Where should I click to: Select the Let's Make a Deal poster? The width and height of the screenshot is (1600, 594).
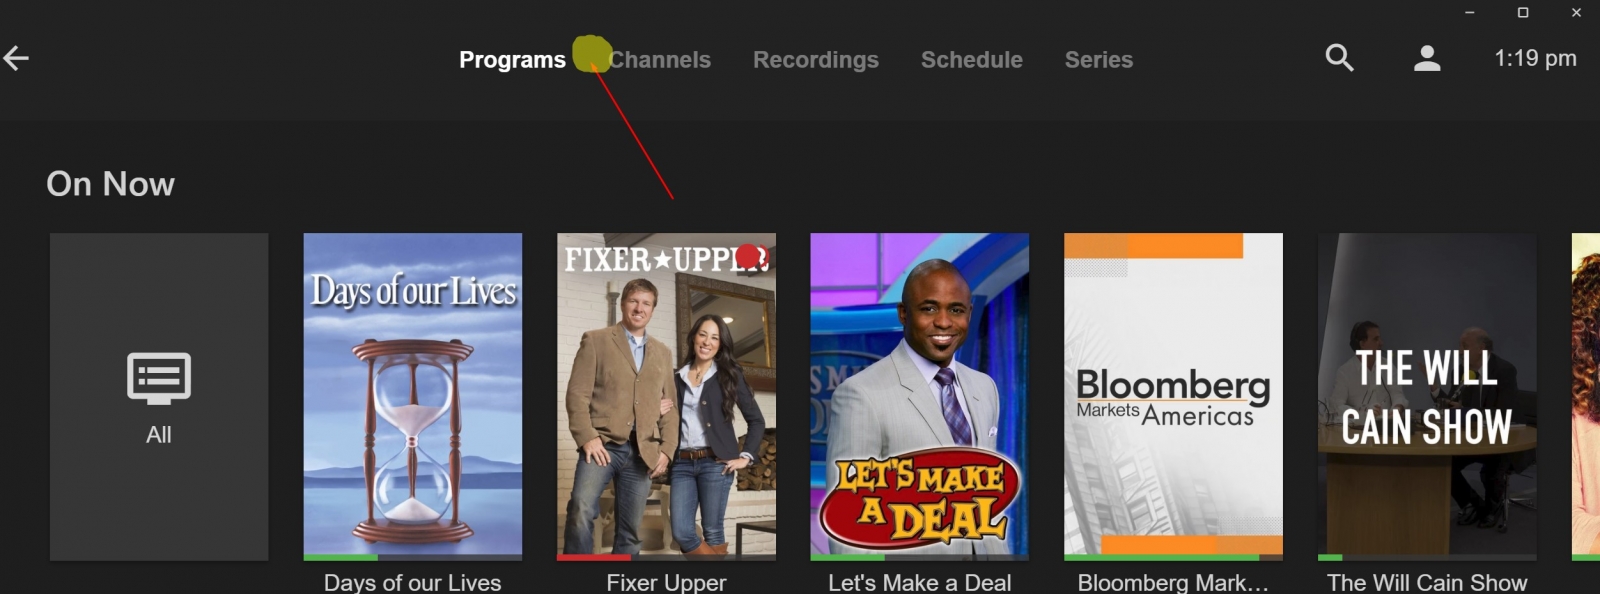coord(920,395)
